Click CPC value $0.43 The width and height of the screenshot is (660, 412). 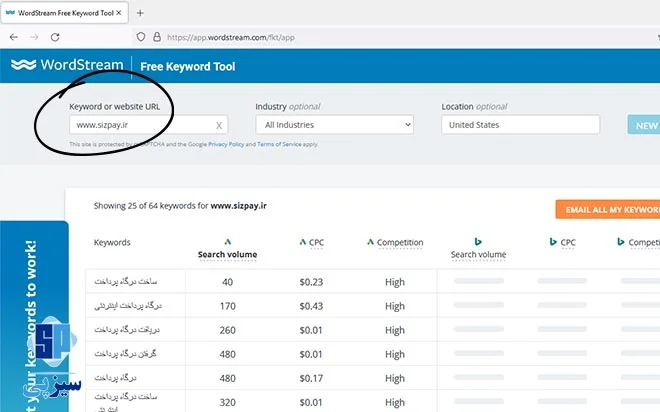[311, 306]
